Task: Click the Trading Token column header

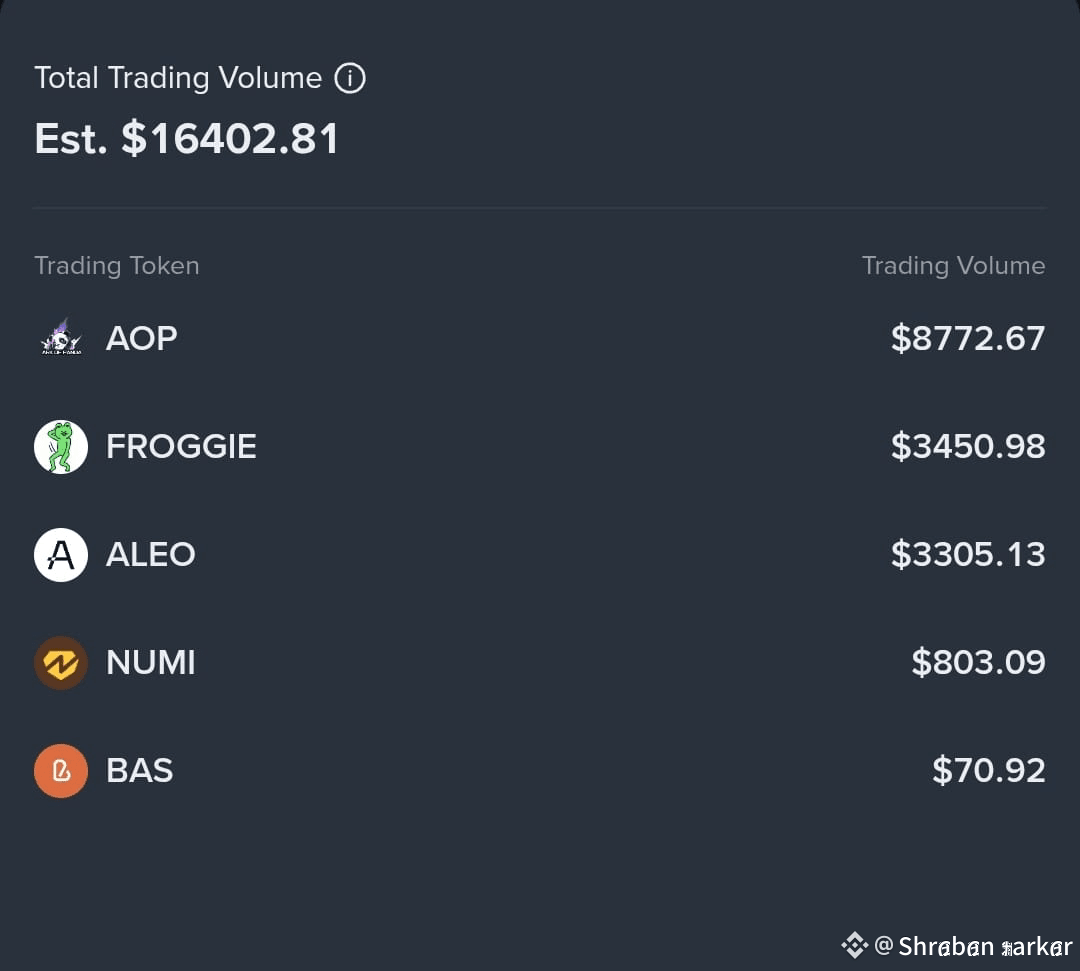Action: [x=117, y=266]
